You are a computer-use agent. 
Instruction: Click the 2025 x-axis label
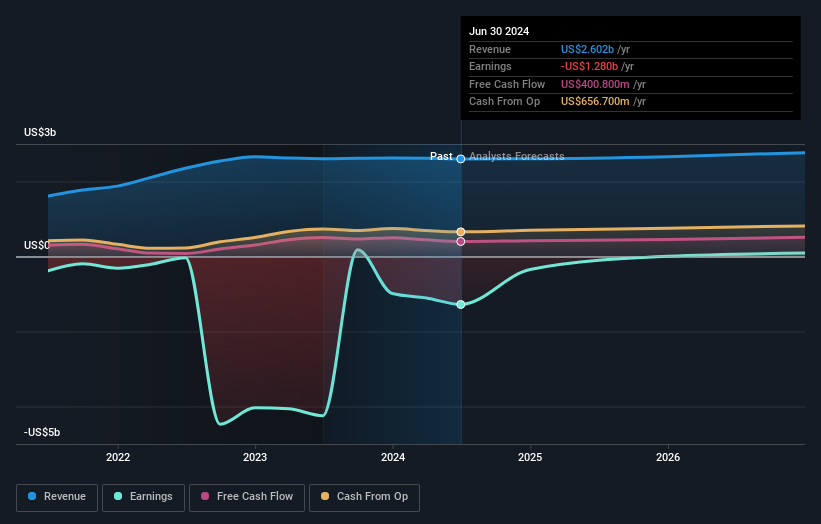coord(530,457)
